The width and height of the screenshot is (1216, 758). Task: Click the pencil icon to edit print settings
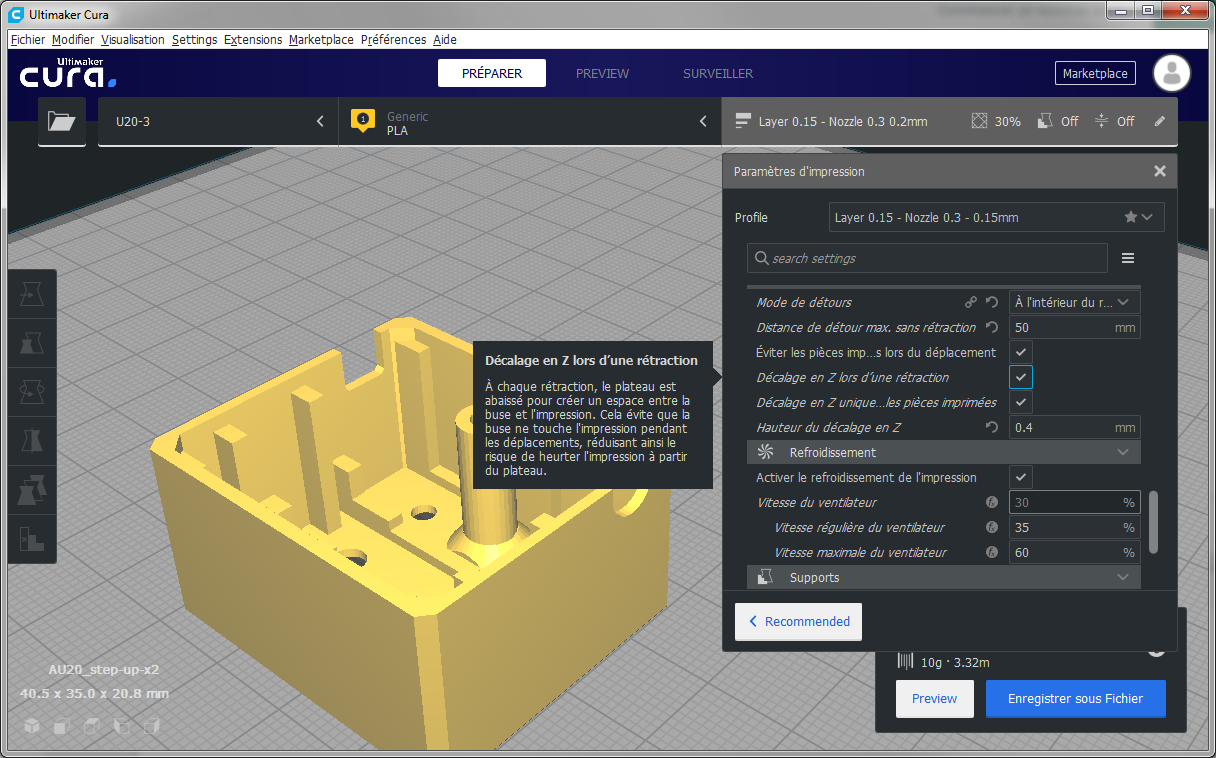click(1160, 121)
